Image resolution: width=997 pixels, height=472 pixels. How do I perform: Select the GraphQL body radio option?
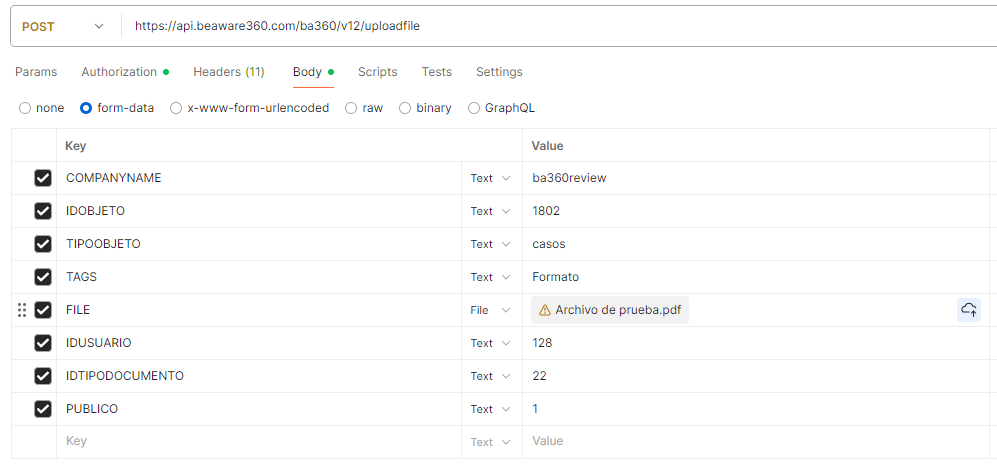pyautogui.click(x=474, y=108)
